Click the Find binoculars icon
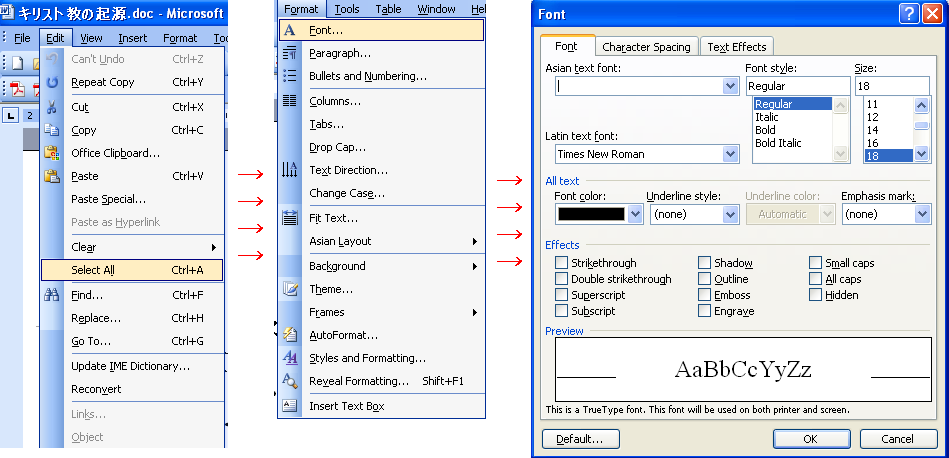Viewport: 949px width, 458px height. coord(52,295)
